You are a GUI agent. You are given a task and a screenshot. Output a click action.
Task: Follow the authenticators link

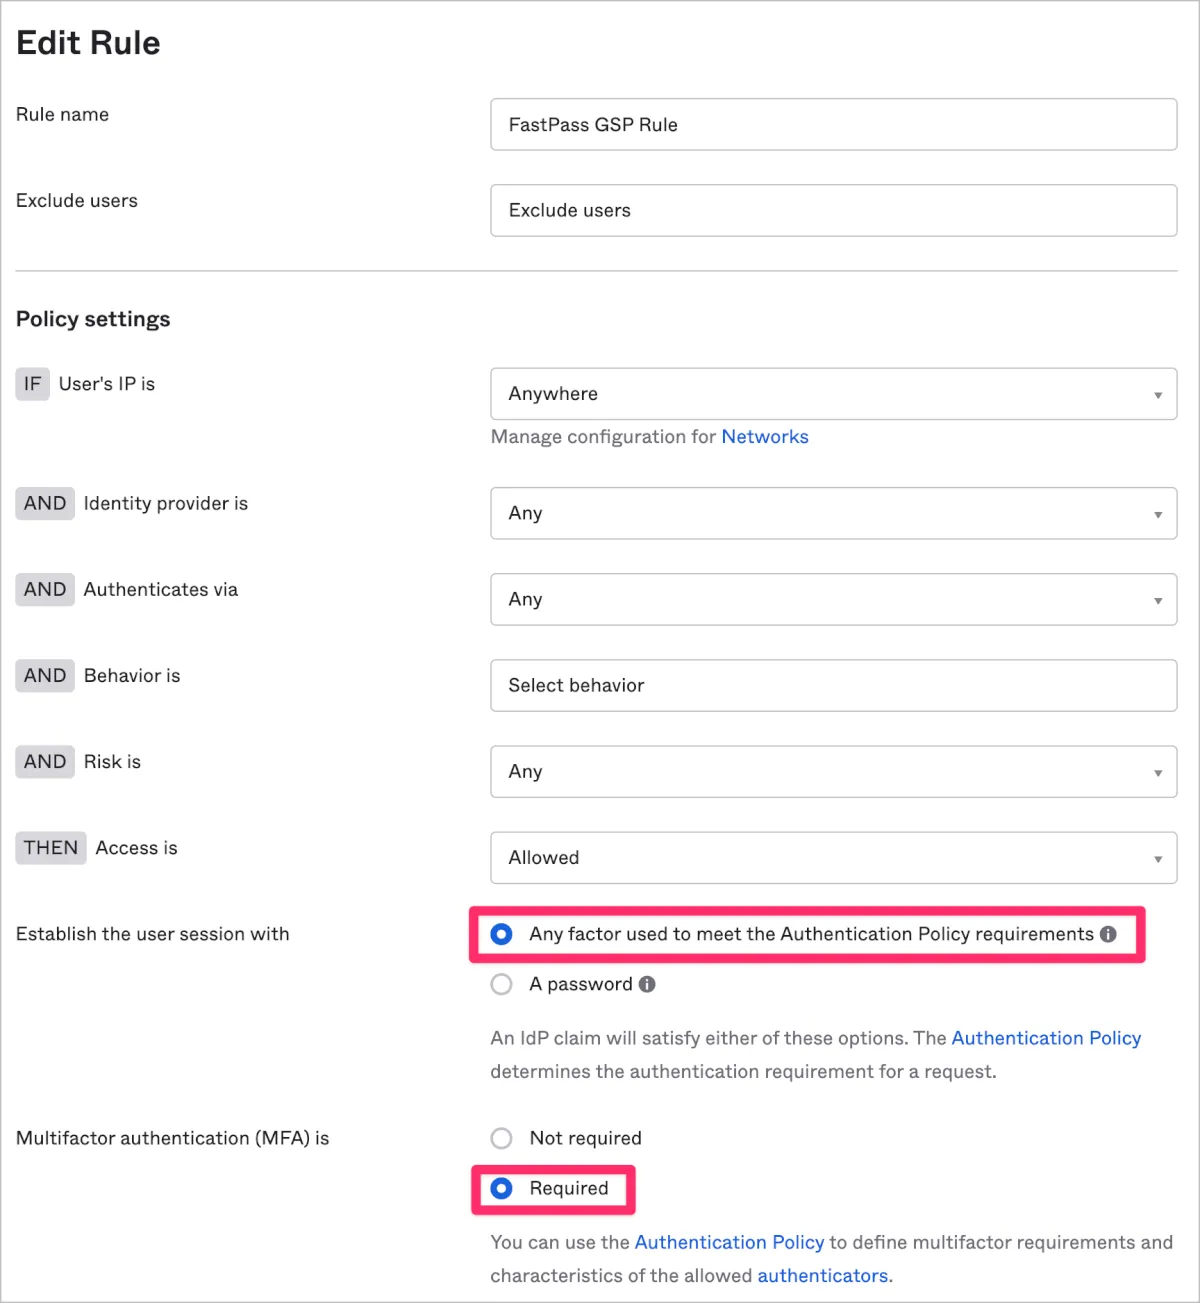(x=822, y=1276)
